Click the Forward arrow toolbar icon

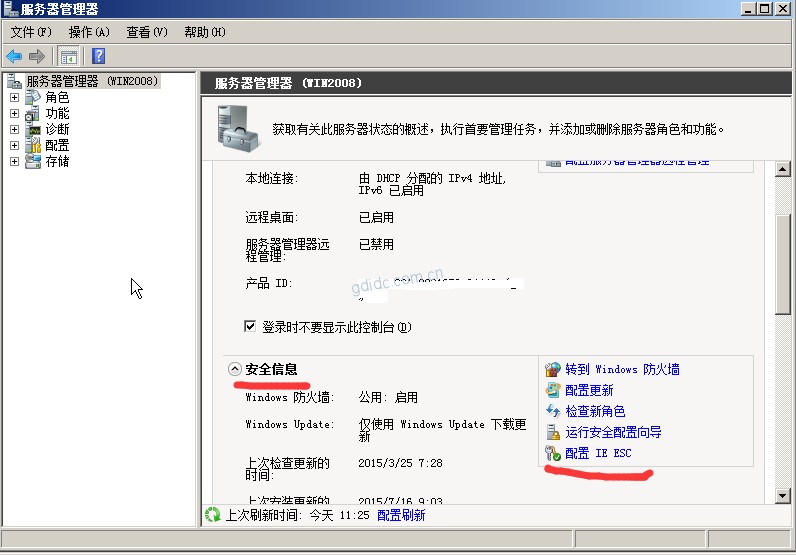coord(37,56)
